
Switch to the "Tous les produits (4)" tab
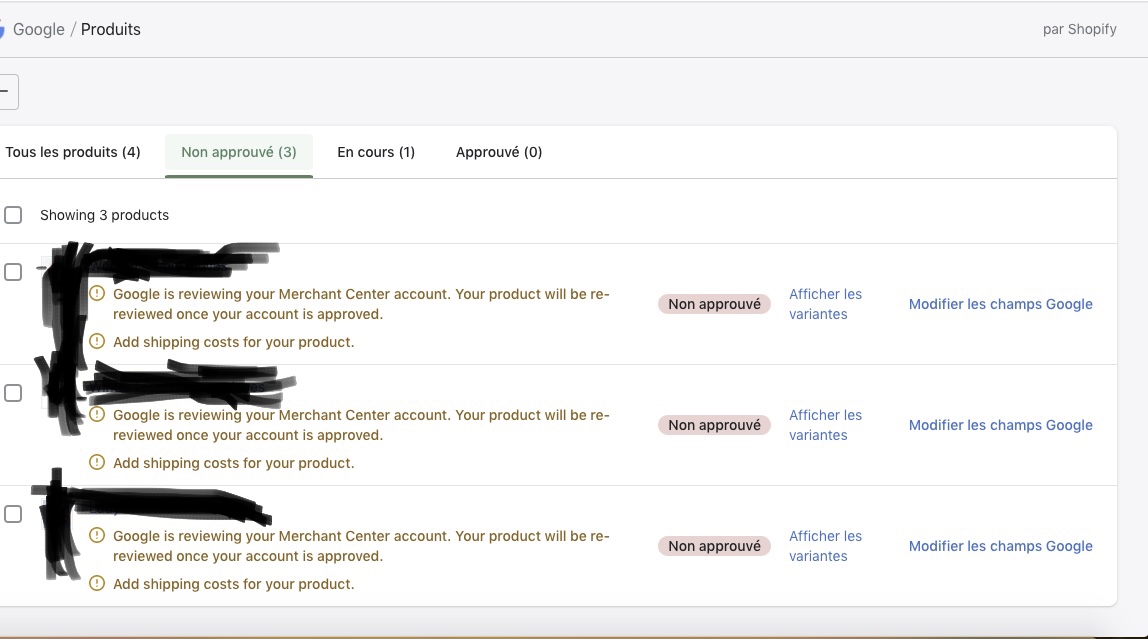[73, 152]
